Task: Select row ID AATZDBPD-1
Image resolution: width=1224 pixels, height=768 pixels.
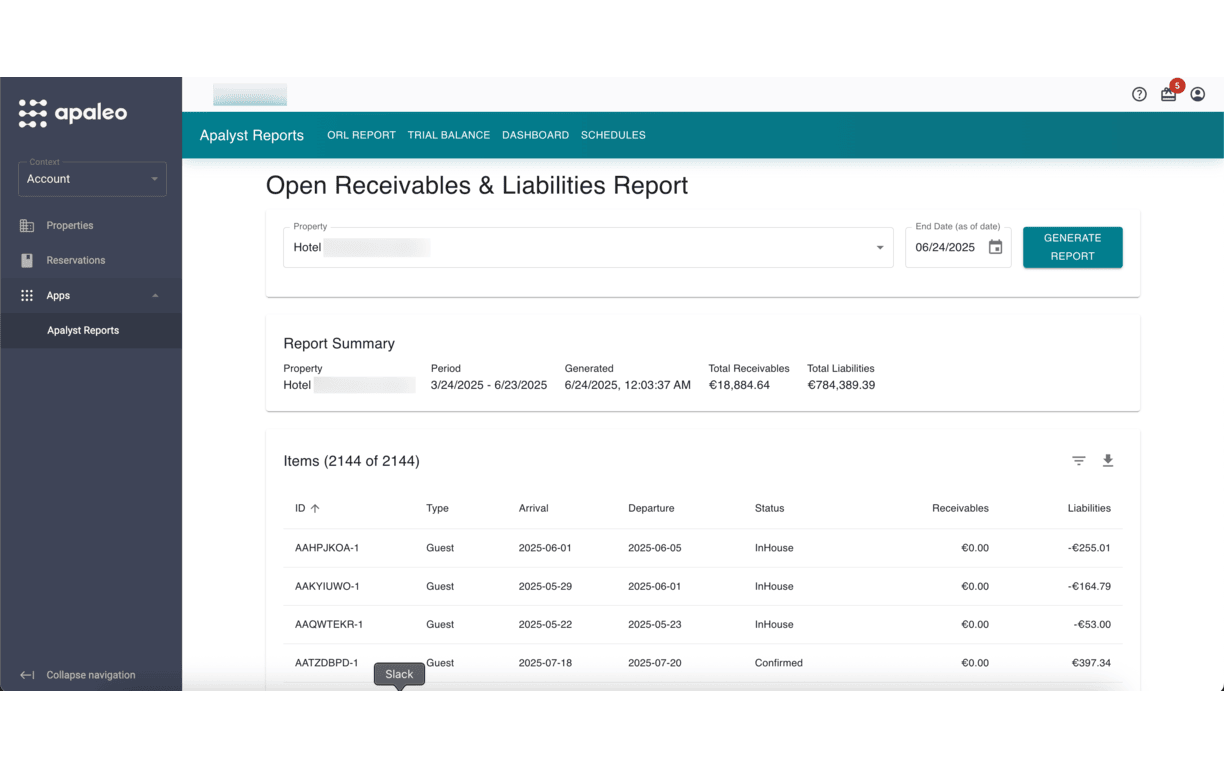Action: pyautogui.click(x=326, y=662)
